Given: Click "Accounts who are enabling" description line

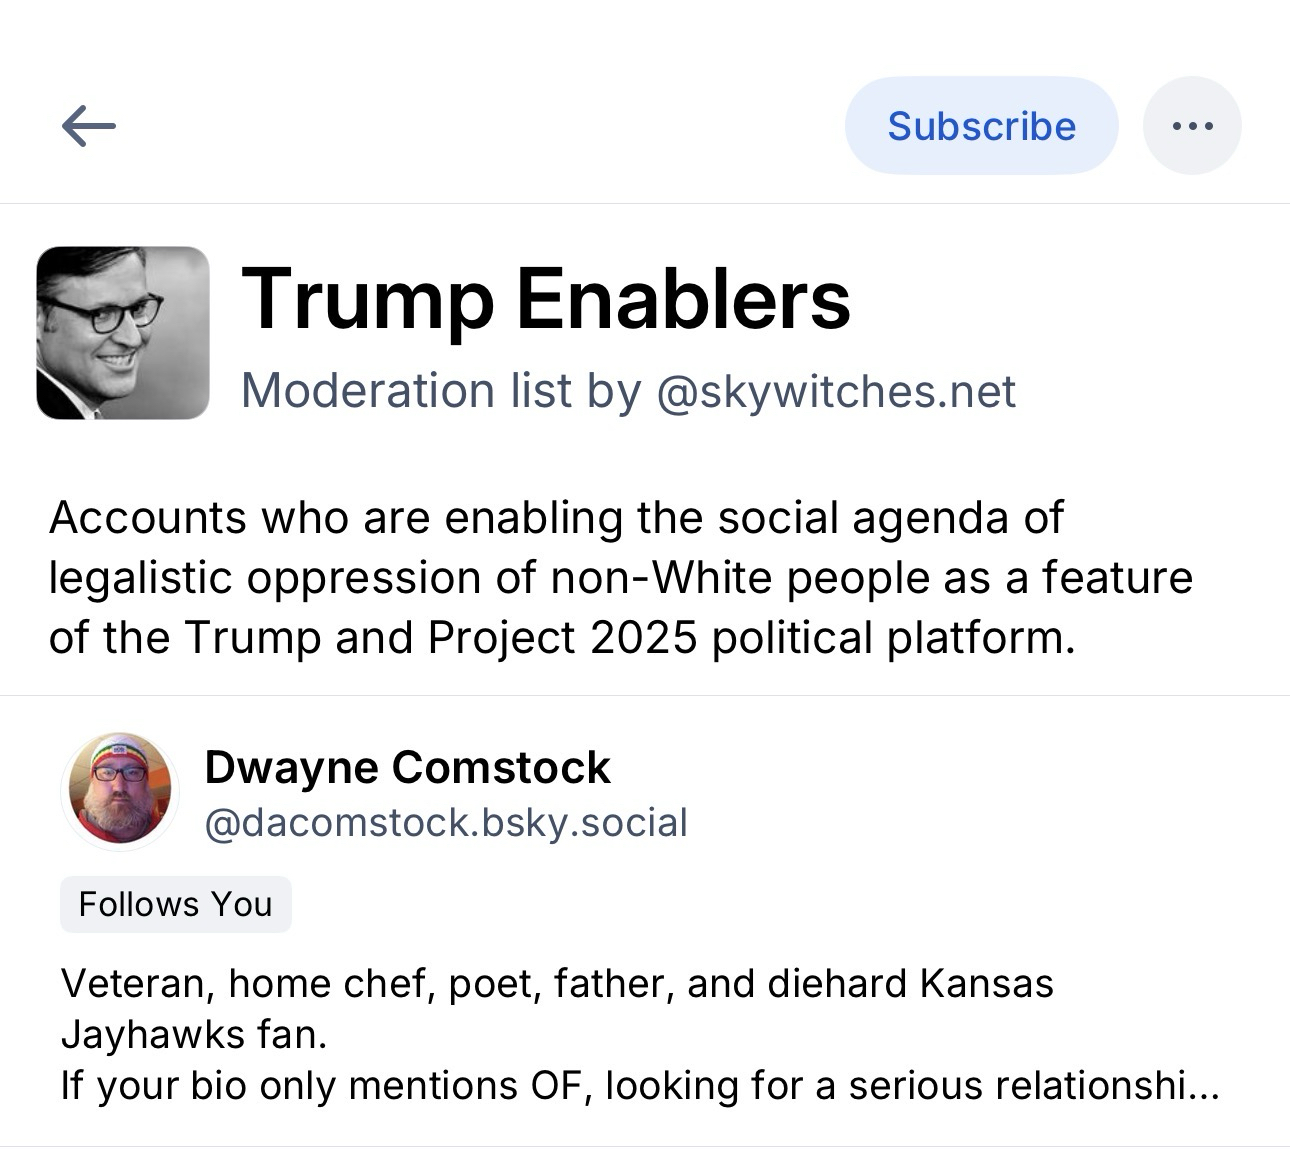Looking at the screenshot, I should 556,518.
